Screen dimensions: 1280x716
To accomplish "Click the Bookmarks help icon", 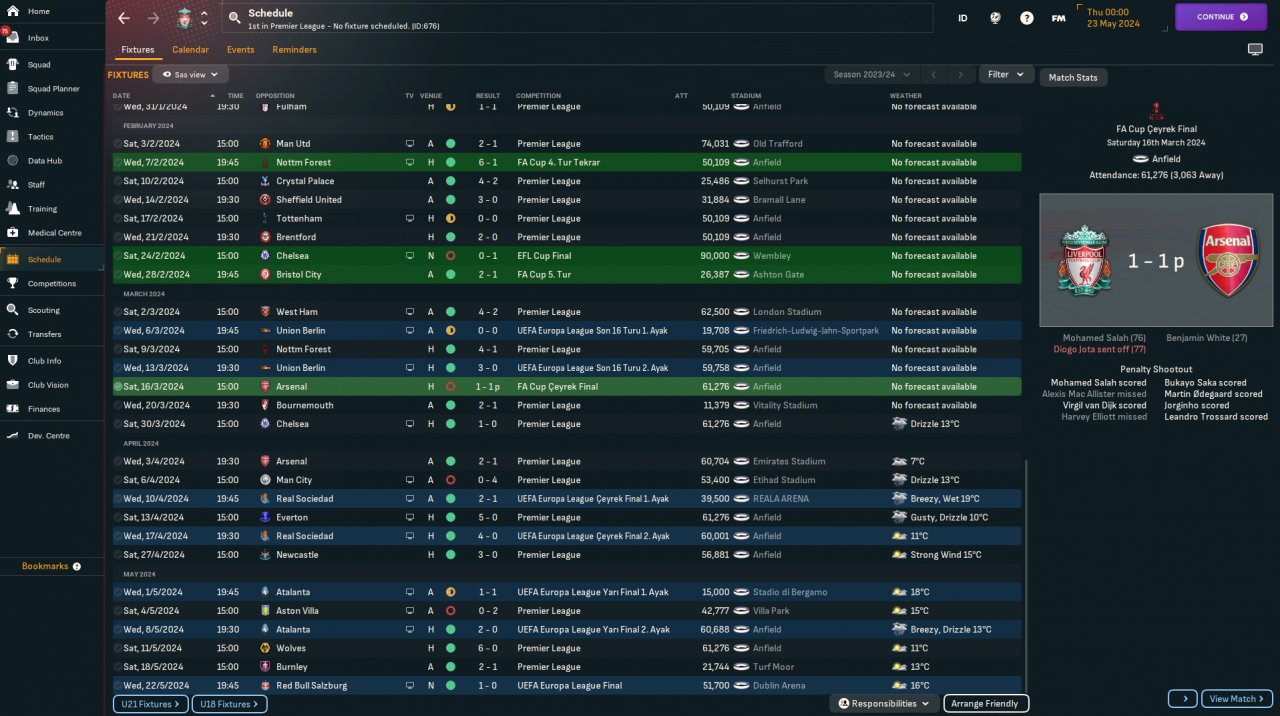I will pyautogui.click(x=77, y=566).
